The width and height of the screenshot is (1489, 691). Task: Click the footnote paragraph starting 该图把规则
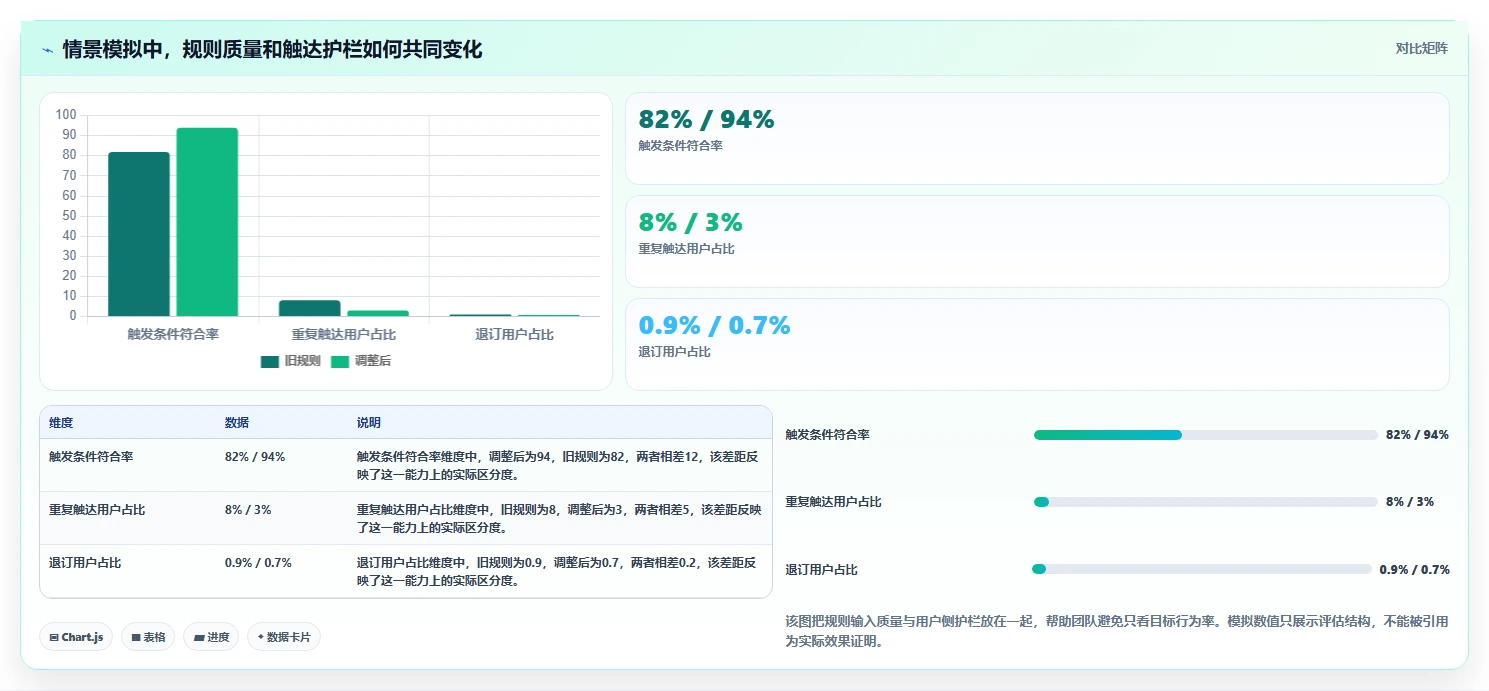[x=1117, y=631]
